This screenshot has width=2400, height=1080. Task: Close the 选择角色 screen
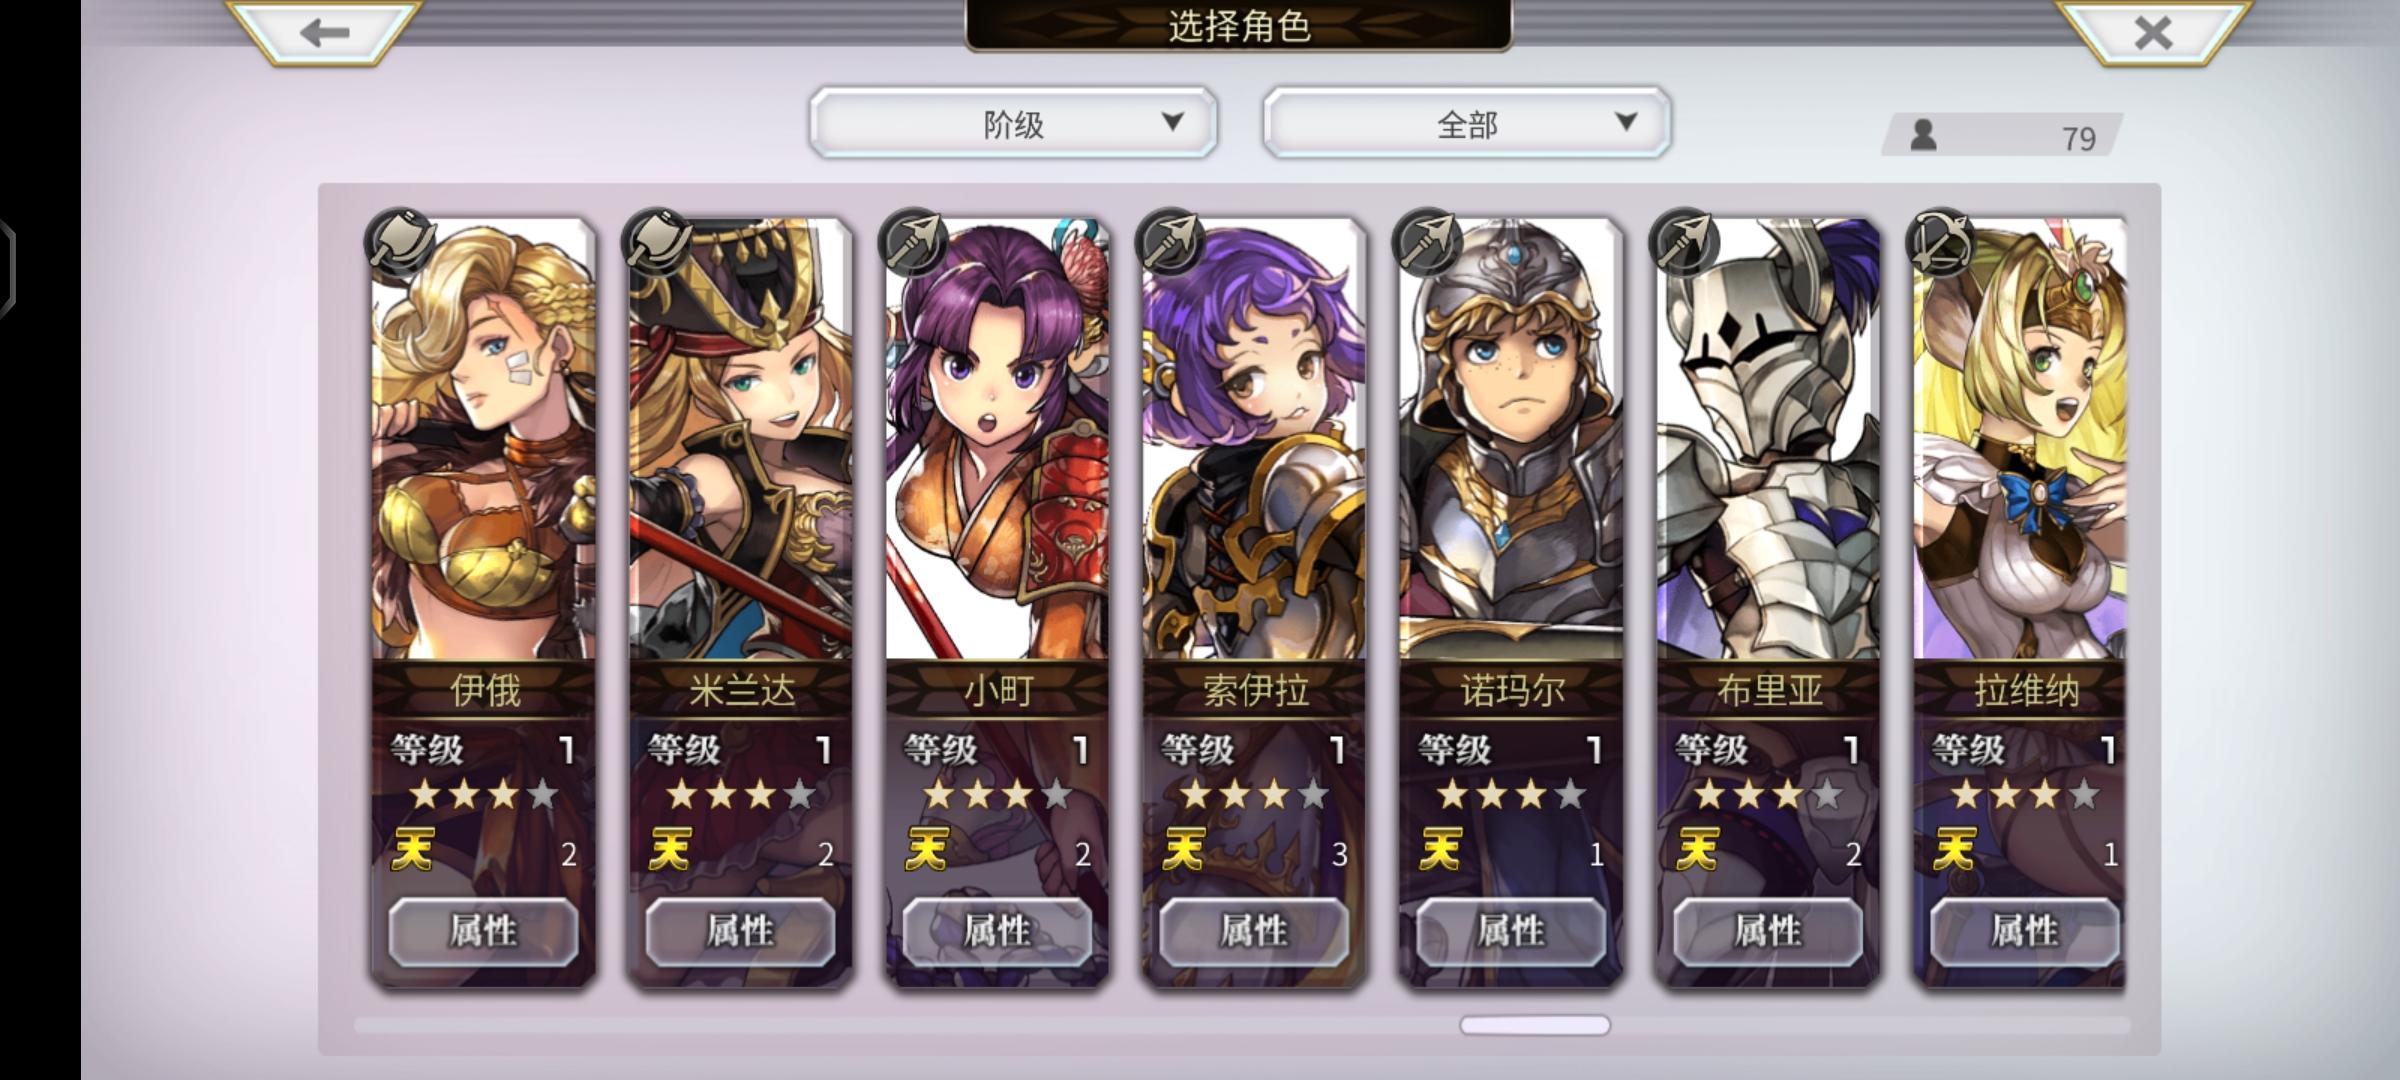point(2154,32)
